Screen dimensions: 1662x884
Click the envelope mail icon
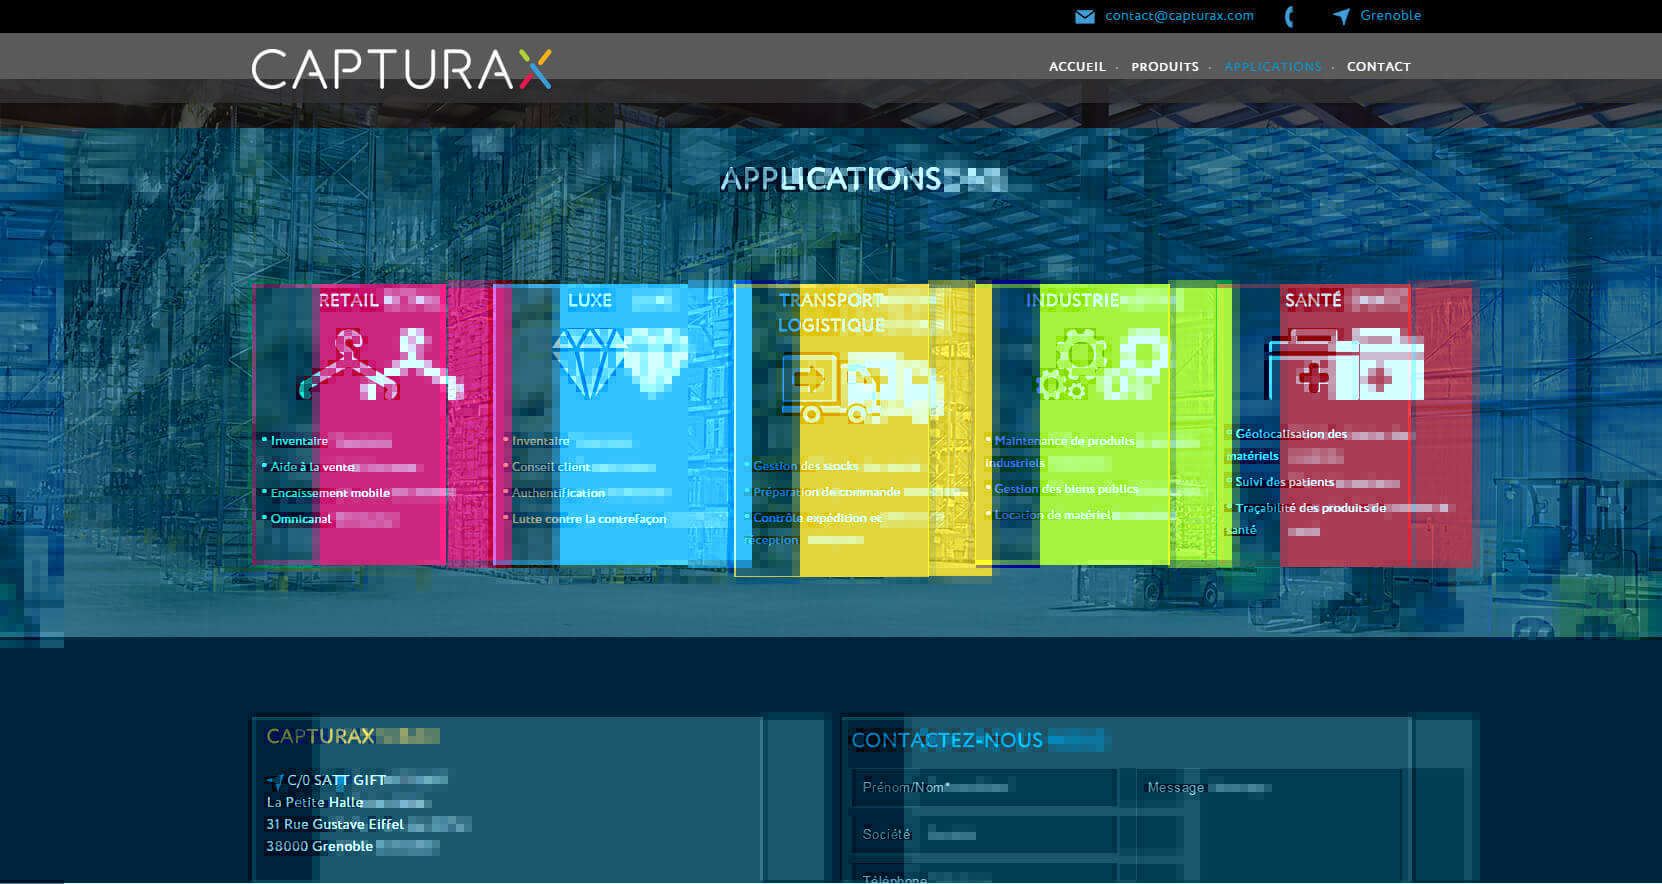click(1084, 16)
